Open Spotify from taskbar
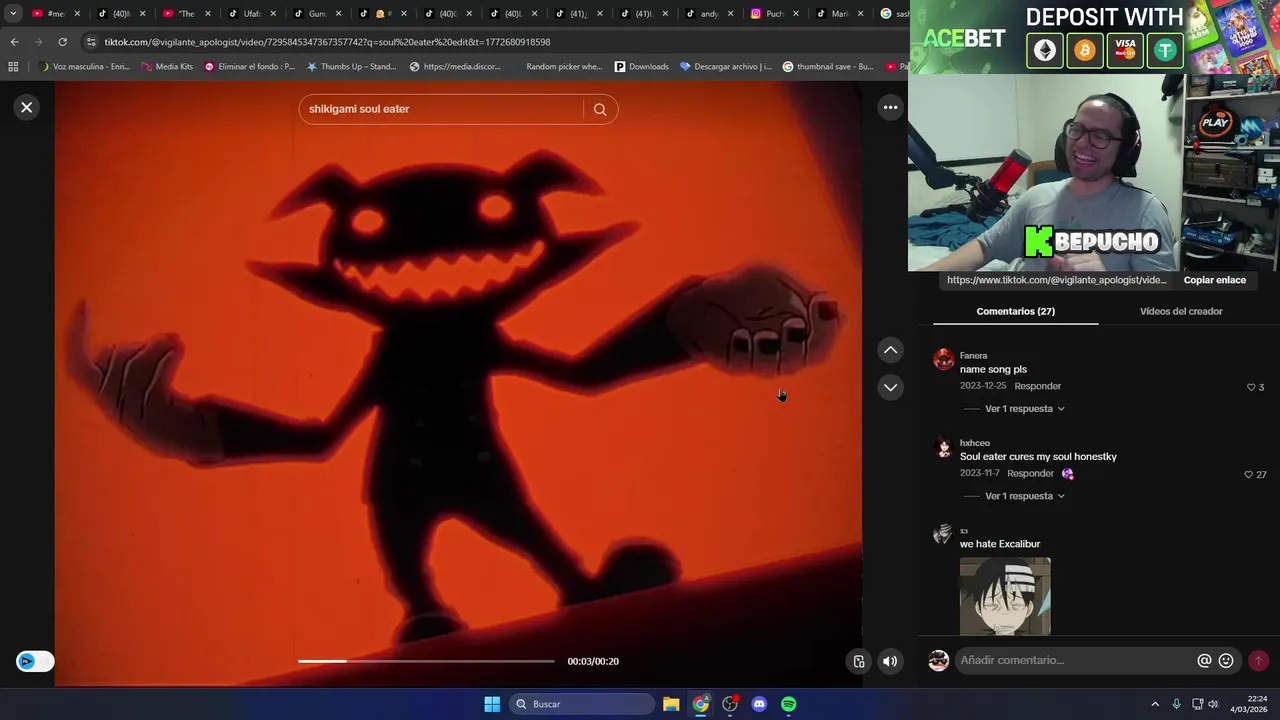This screenshot has width=1280, height=720. click(788, 704)
